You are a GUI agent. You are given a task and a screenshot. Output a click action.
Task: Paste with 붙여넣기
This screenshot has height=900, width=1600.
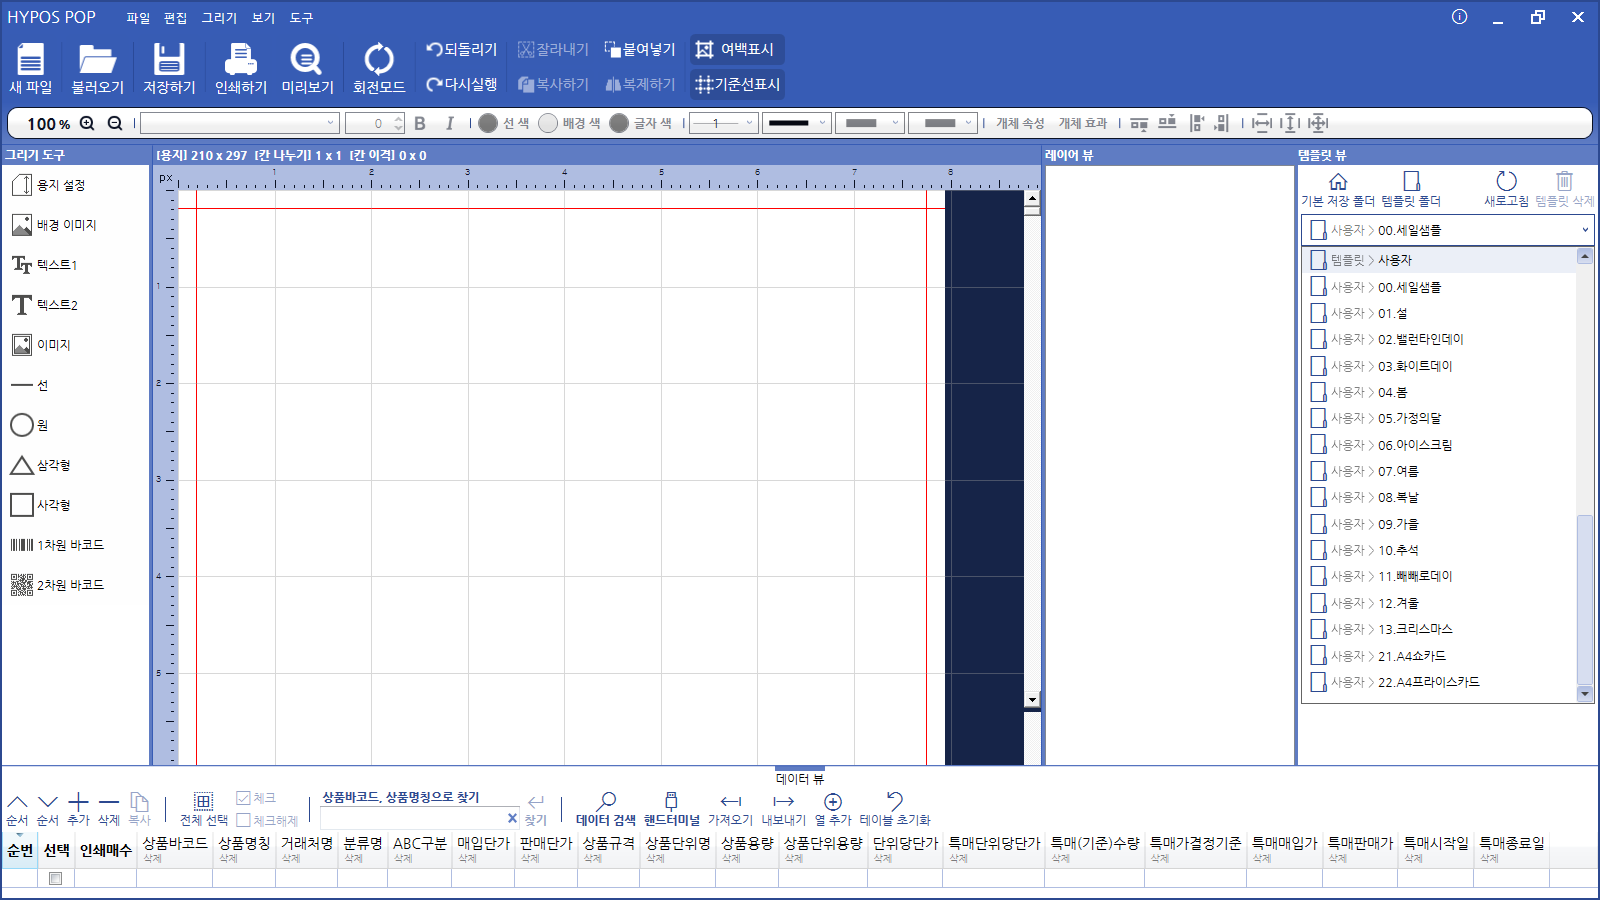tap(640, 49)
